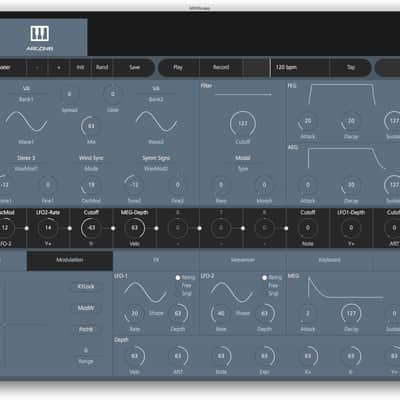
Task: Switch to the Sequencer tab
Action: click(243, 260)
